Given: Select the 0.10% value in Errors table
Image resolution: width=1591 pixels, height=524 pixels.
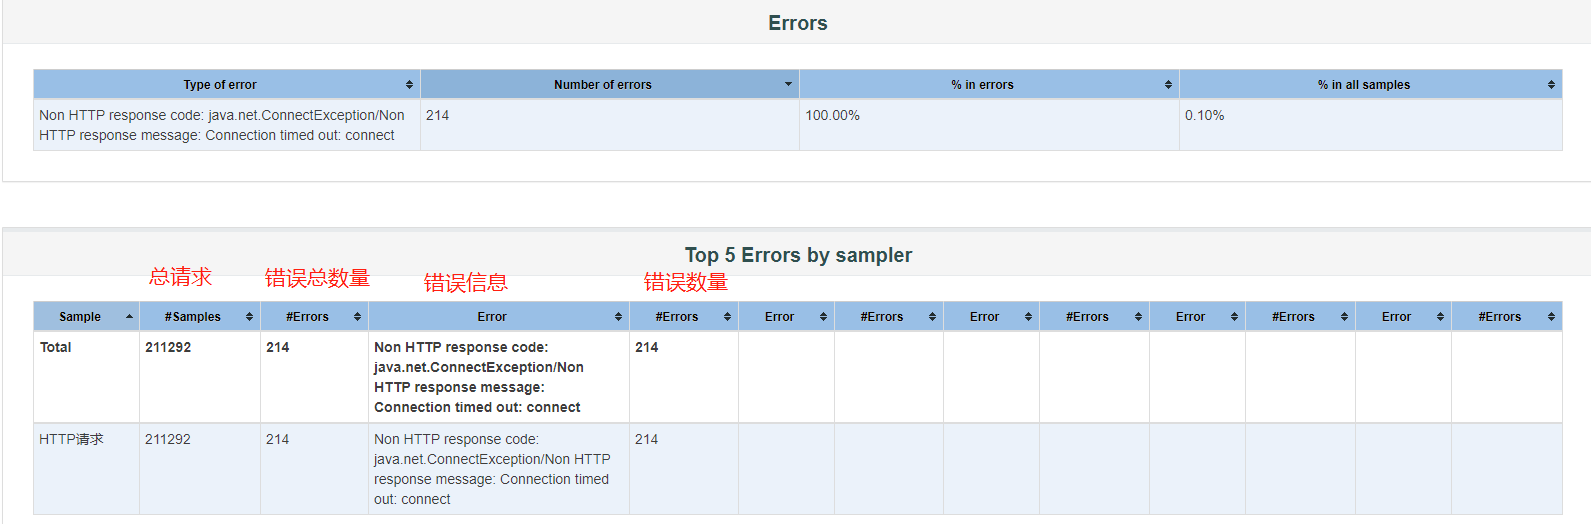Looking at the screenshot, I should pos(1204,116).
